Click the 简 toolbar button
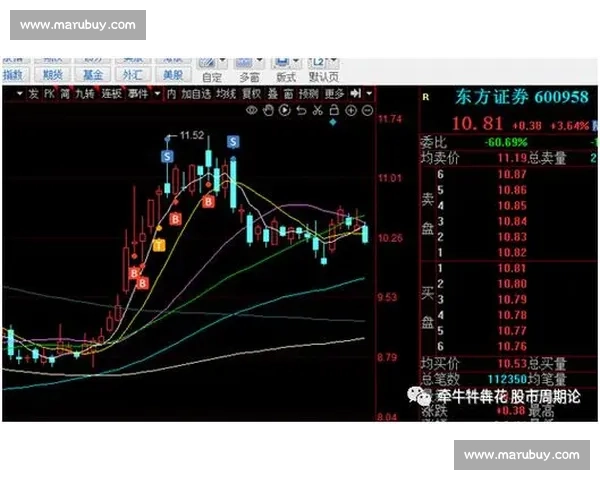Image resolution: width=600 pixels, height=480 pixels. (65, 93)
